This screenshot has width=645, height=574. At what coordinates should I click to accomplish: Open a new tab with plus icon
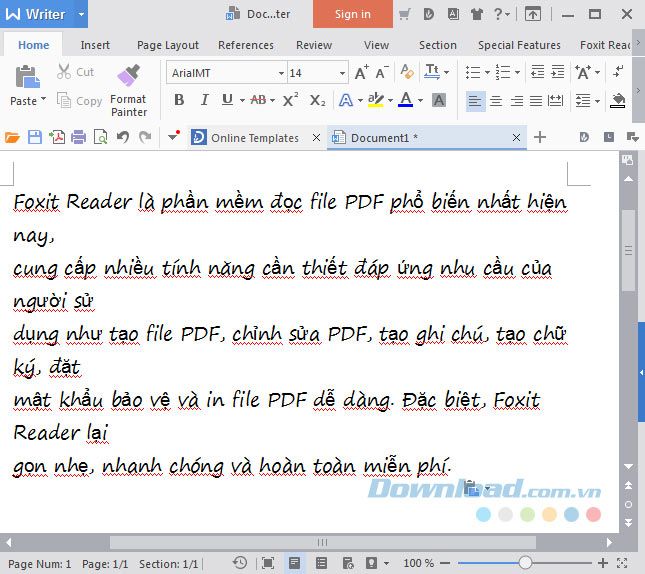pyautogui.click(x=540, y=138)
